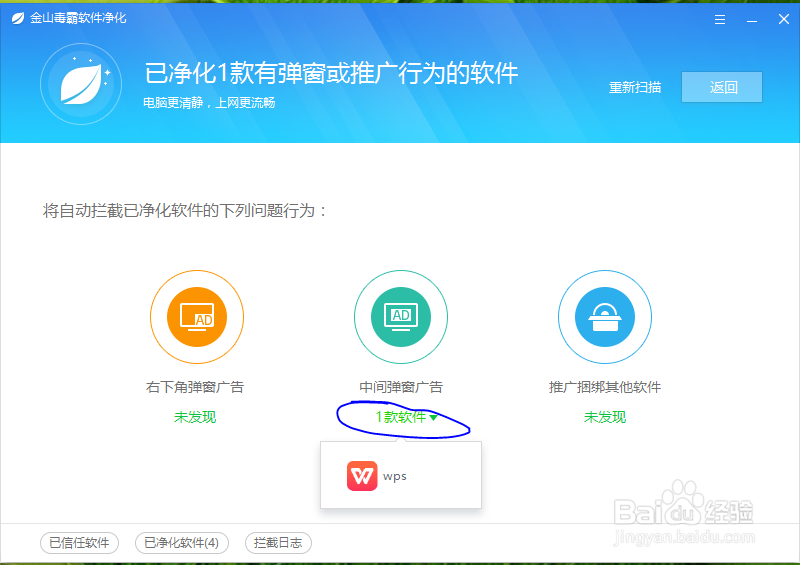Click 未发现 under 推广捆绑其他软件
Screen dimensions: 800x565
click(605, 417)
